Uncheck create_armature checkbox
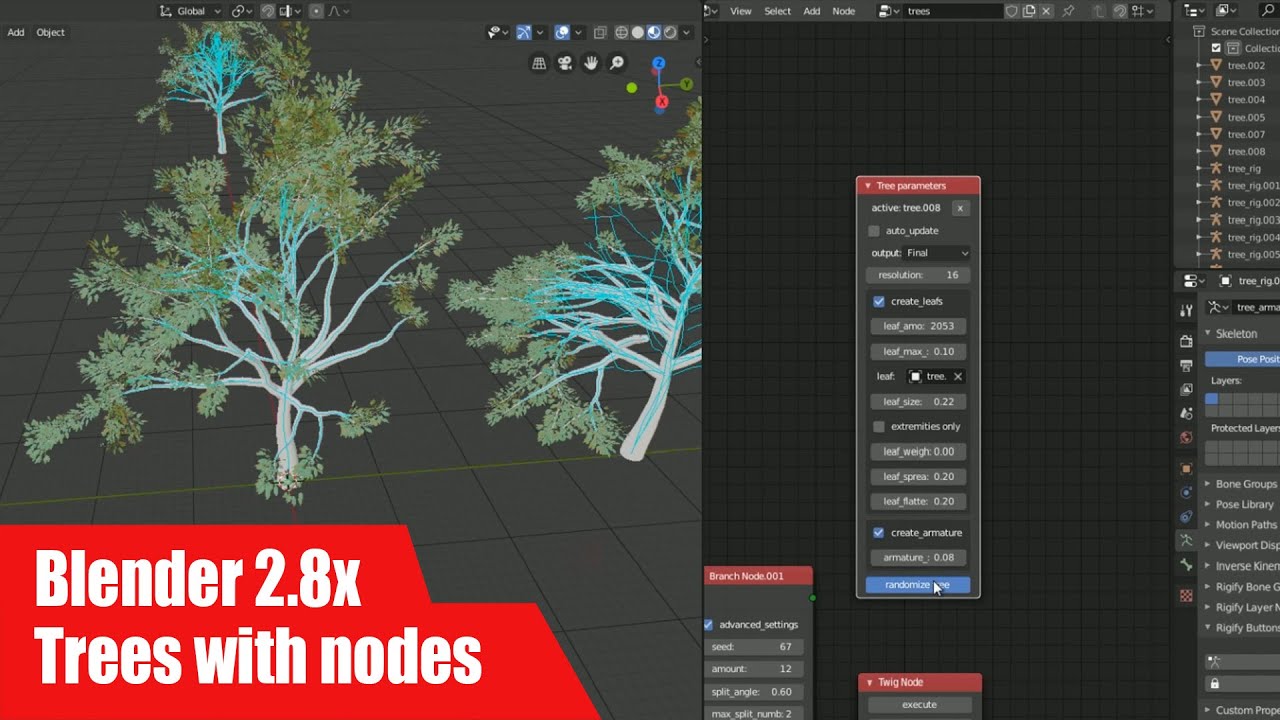This screenshot has width=1280, height=720. (x=879, y=533)
